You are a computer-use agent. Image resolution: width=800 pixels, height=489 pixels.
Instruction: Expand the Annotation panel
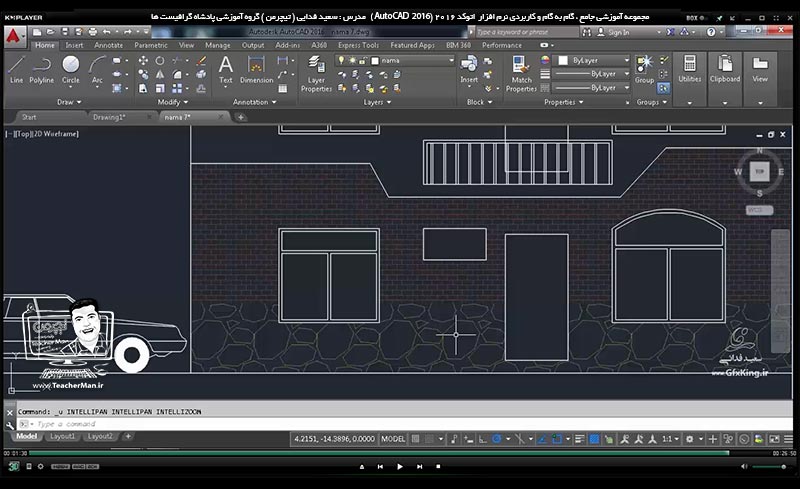coord(255,102)
